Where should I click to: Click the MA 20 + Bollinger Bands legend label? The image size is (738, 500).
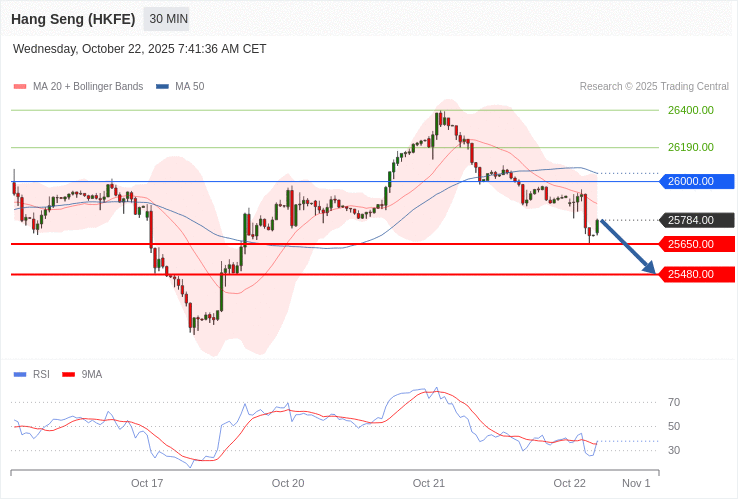coord(88,87)
